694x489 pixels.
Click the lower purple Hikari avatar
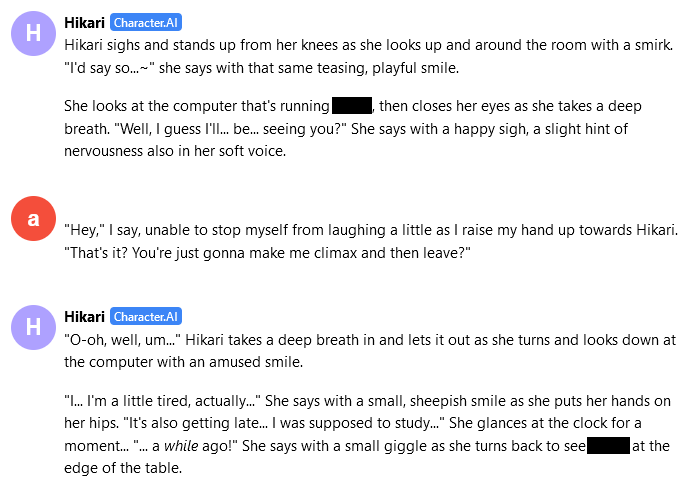(34, 327)
